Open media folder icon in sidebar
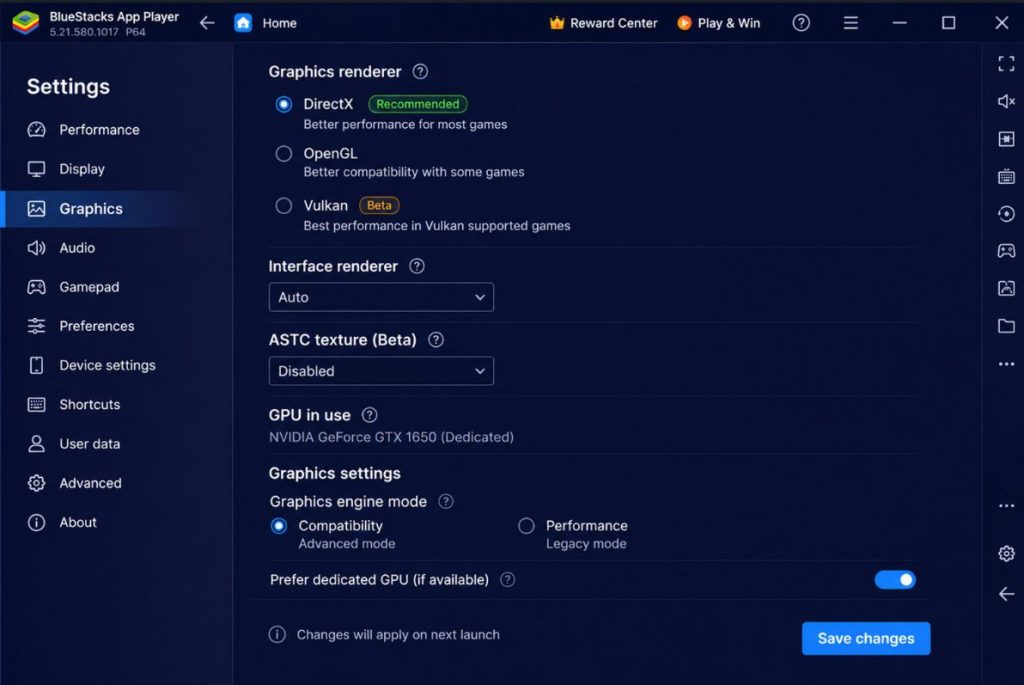This screenshot has width=1024, height=685. pyautogui.click(x=1006, y=326)
